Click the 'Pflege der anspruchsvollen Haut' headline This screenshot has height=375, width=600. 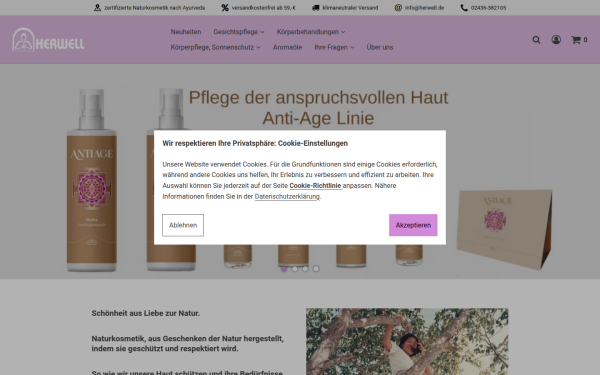(318, 98)
